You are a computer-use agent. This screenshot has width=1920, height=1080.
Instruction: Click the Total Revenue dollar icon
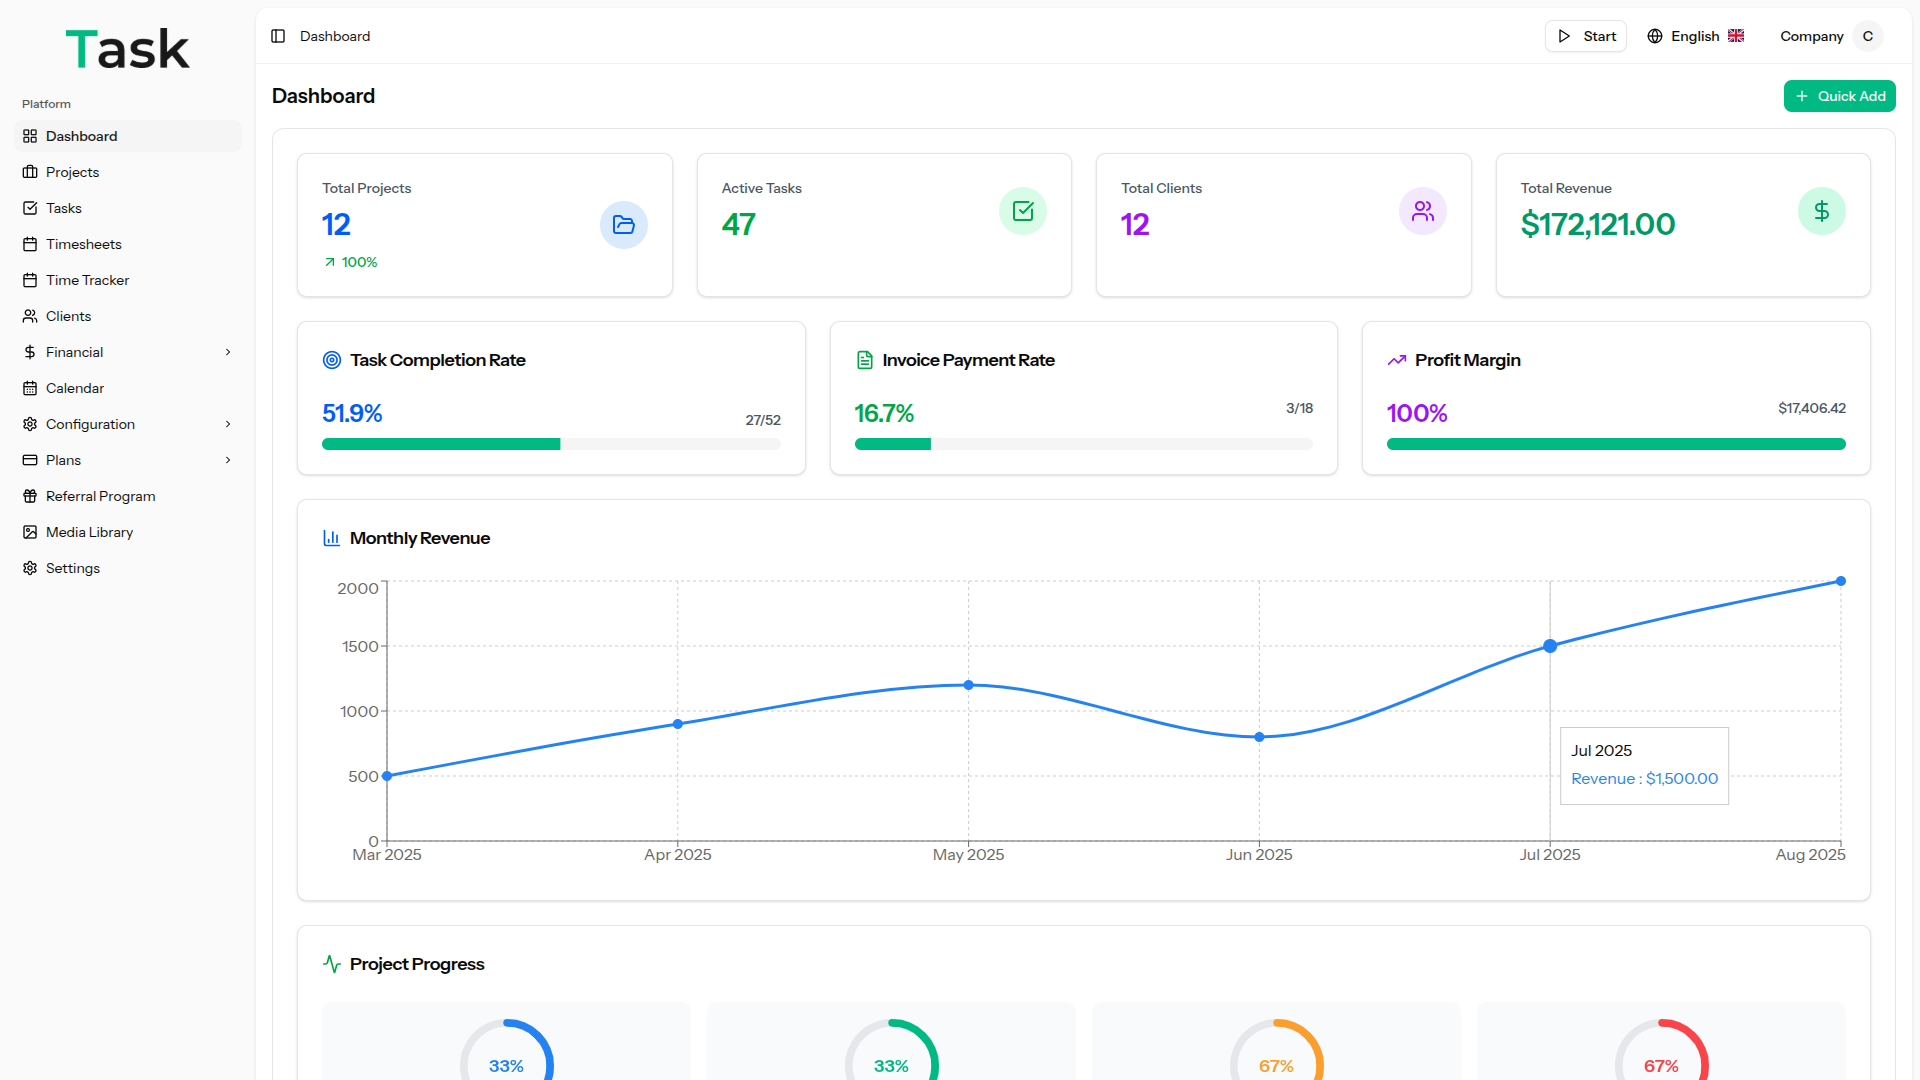tap(1821, 211)
